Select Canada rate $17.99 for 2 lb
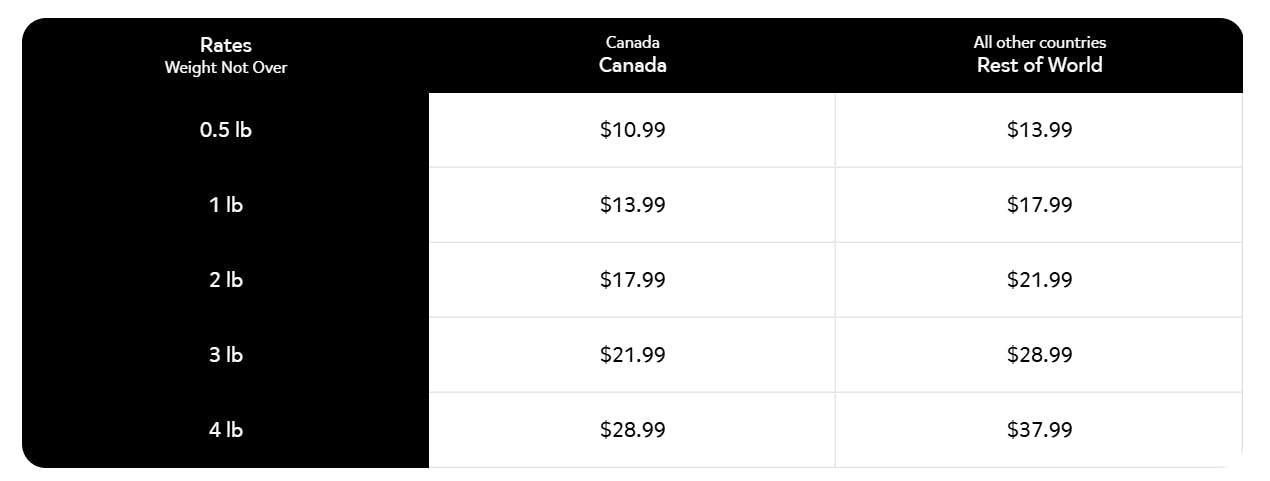Image resolution: width=1270 pixels, height=481 pixels. 632,280
